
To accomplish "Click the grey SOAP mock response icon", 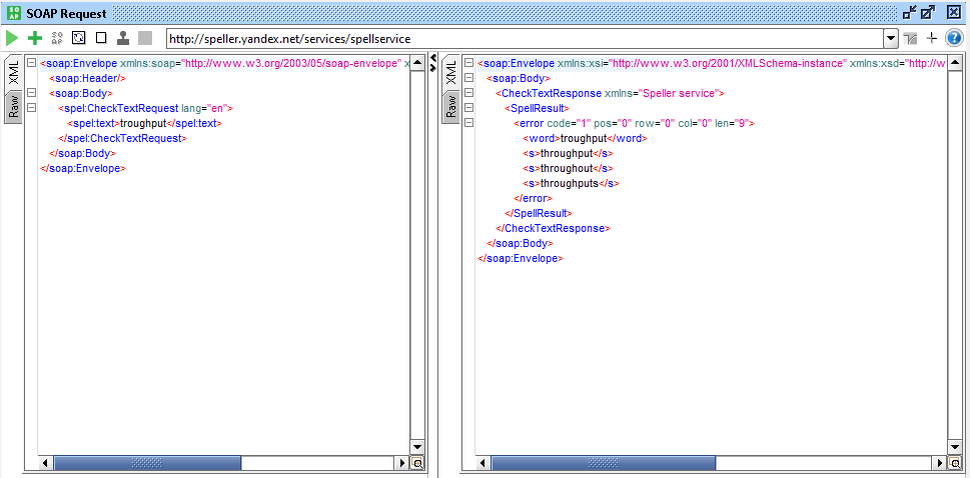I will coord(57,38).
